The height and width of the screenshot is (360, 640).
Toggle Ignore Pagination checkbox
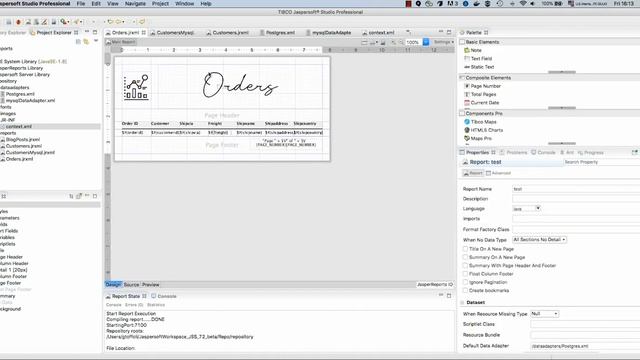tap(465, 282)
